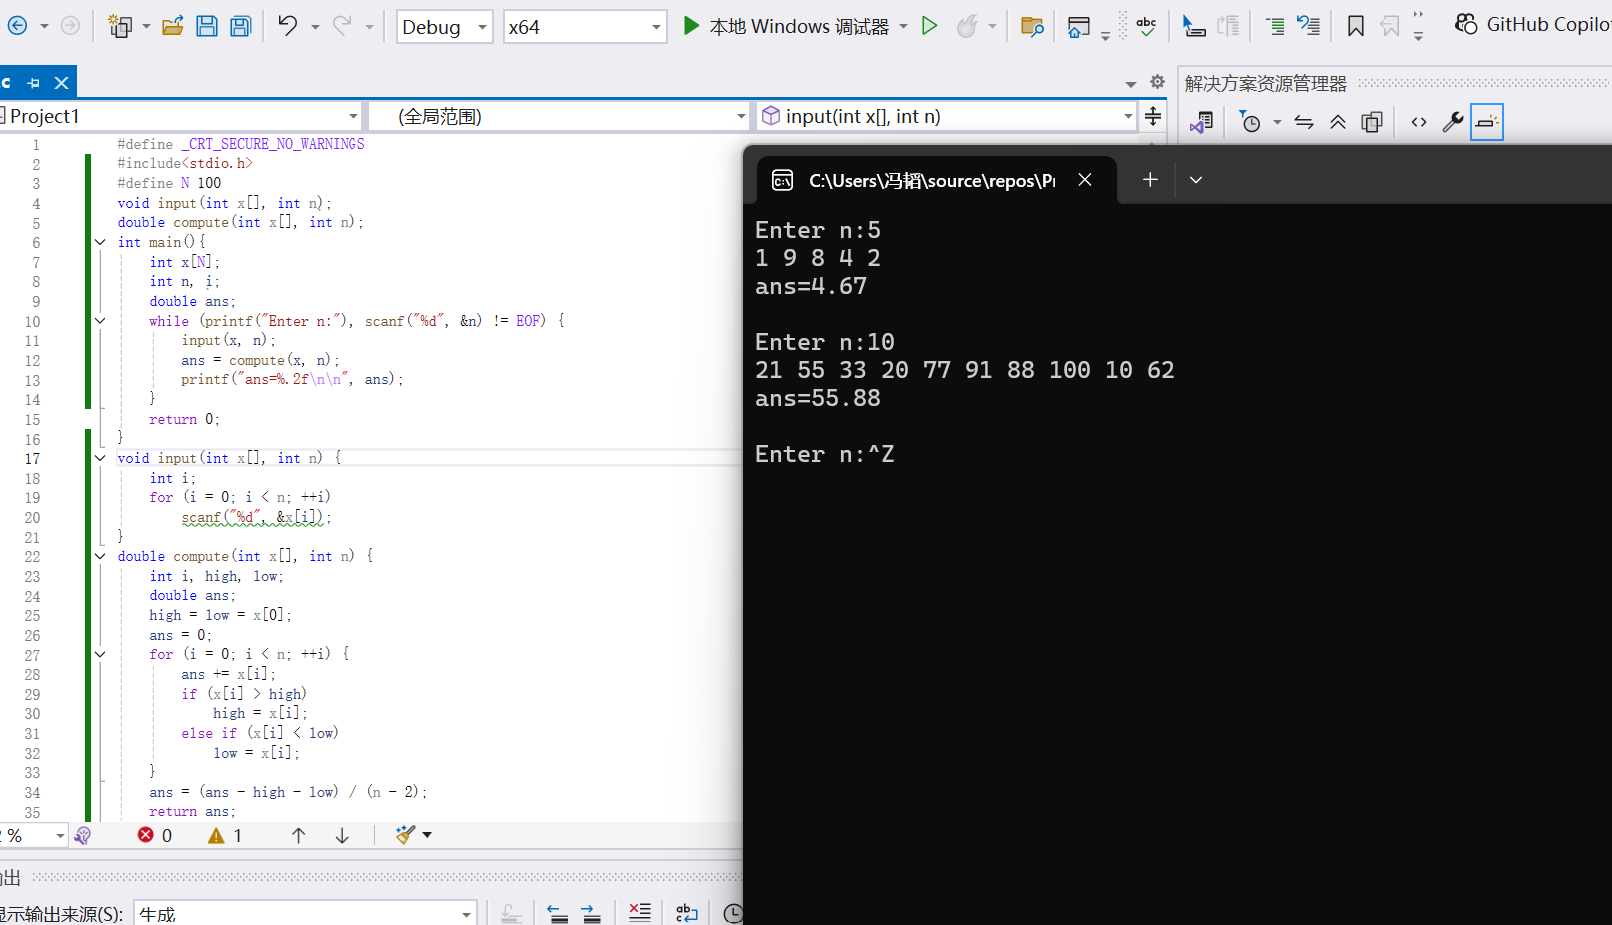Save the current file

coord(207,26)
